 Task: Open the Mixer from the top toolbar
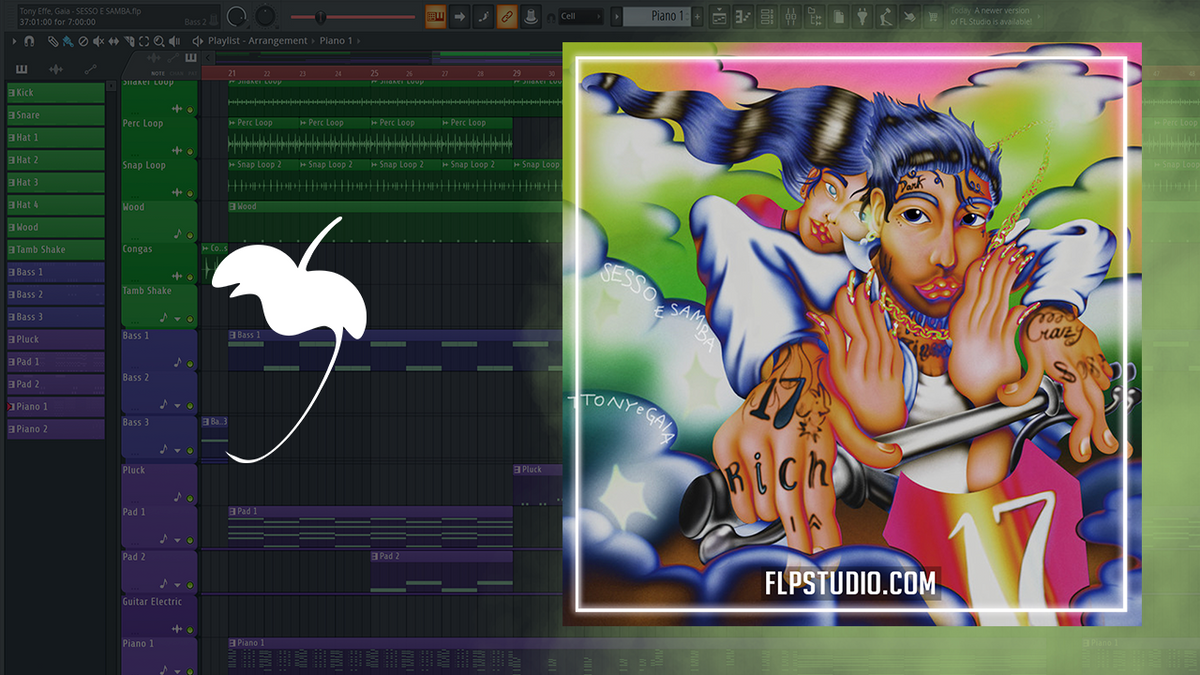pos(791,16)
